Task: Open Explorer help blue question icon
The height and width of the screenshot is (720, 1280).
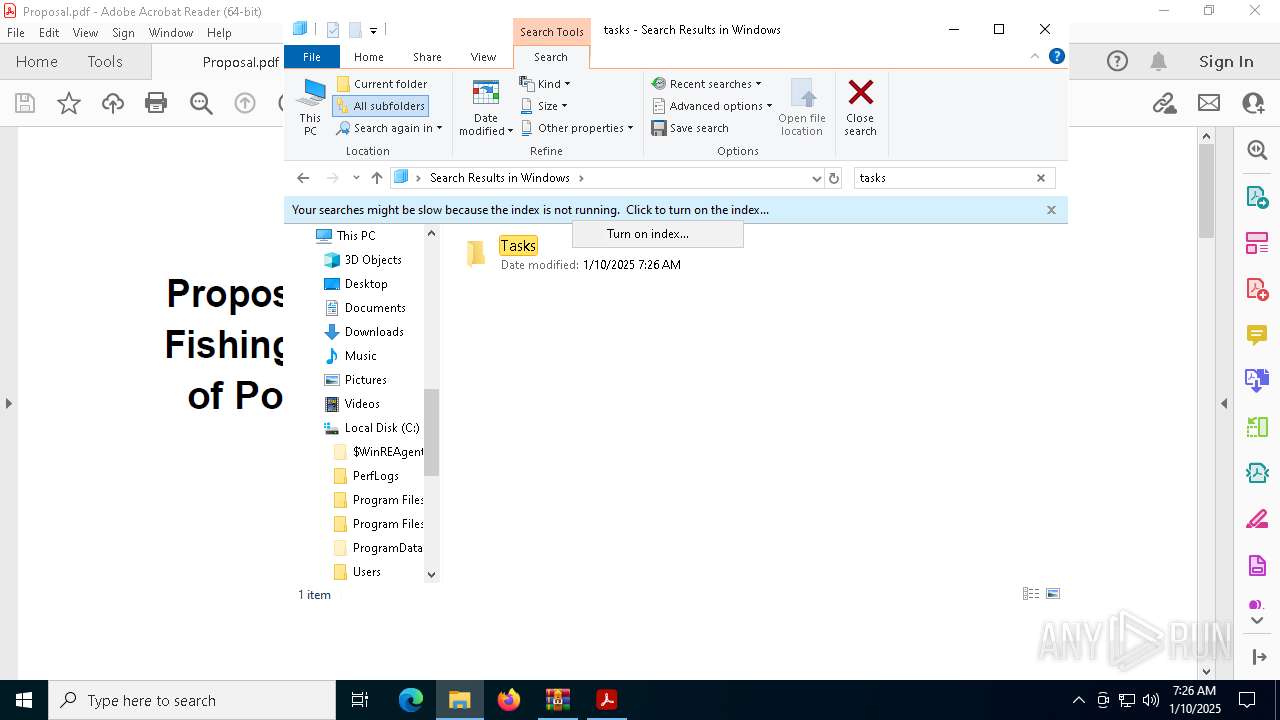Action: [1057, 57]
